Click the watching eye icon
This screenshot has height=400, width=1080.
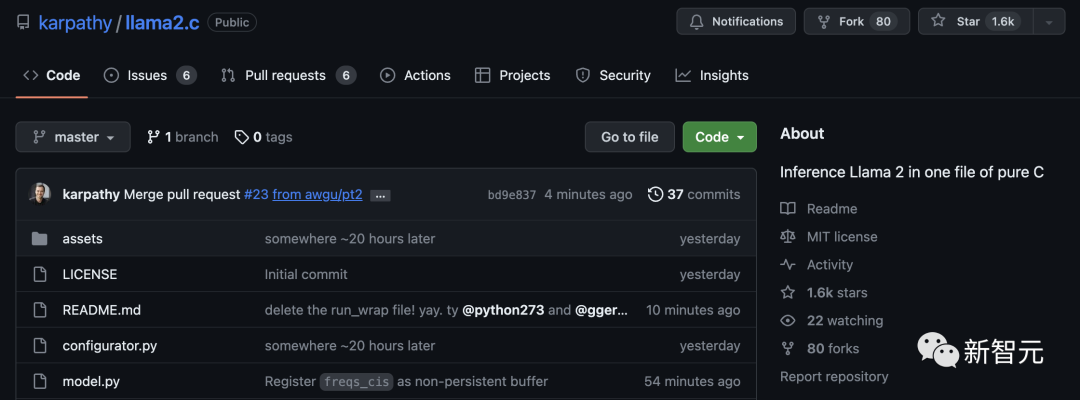tap(788, 321)
